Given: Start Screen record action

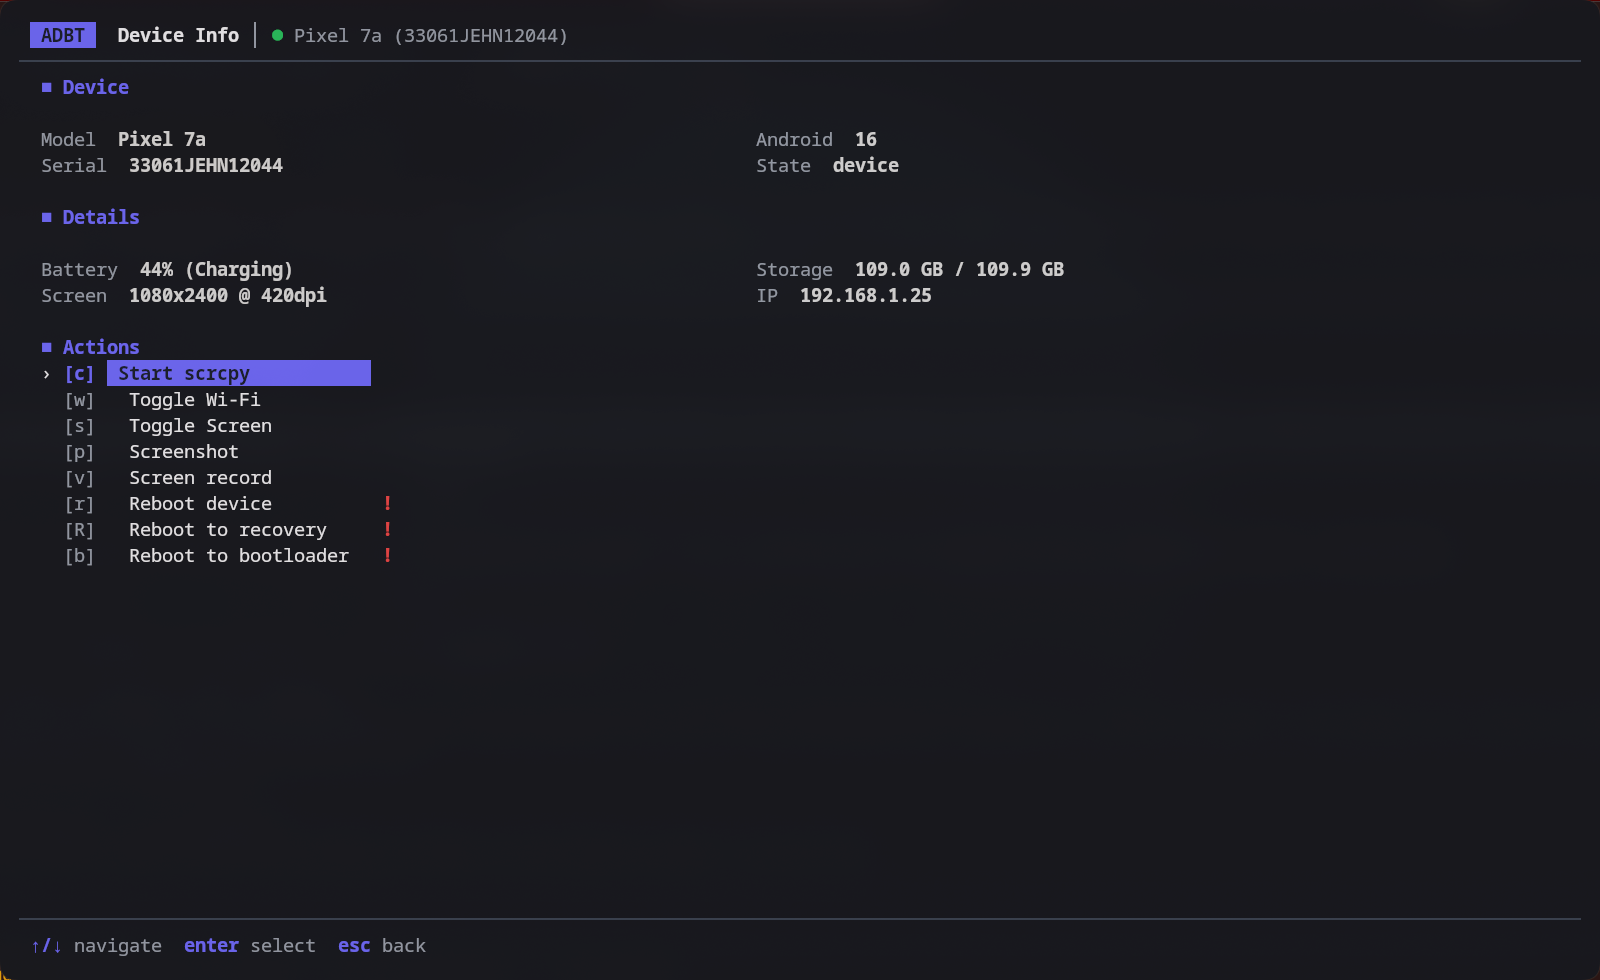Looking at the screenshot, I should pos(200,477).
